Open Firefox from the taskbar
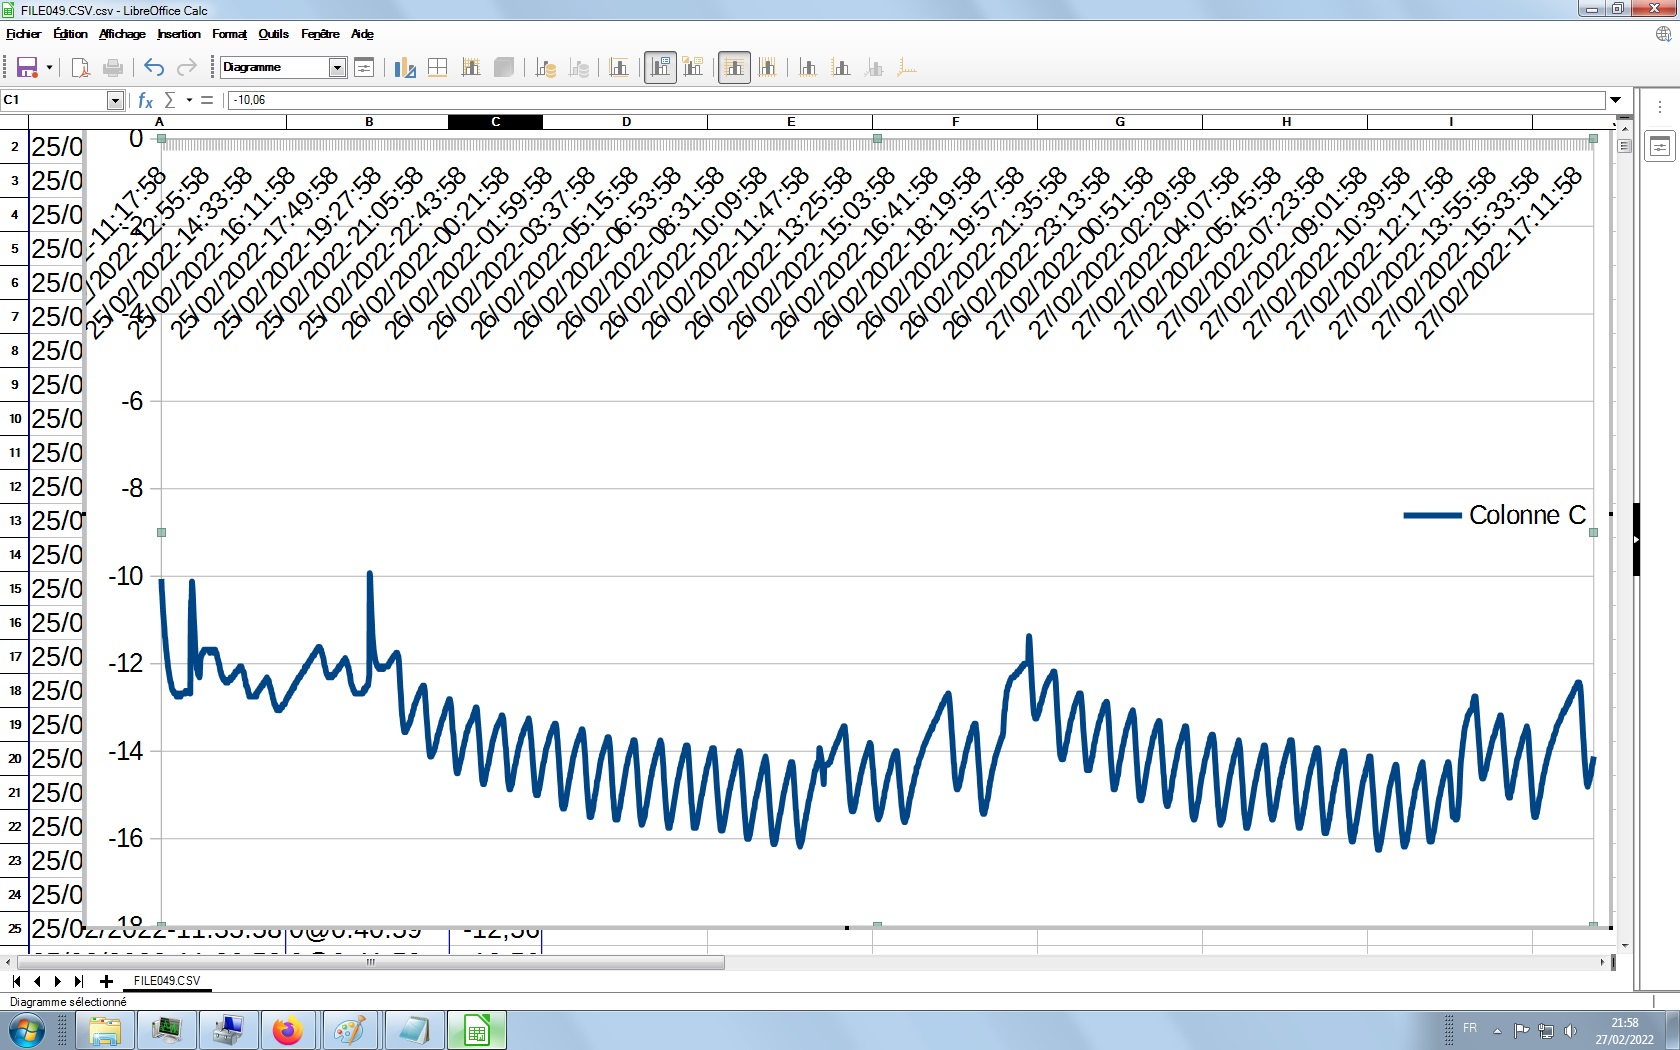The height and width of the screenshot is (1050, 1680). click(288, 1030)
